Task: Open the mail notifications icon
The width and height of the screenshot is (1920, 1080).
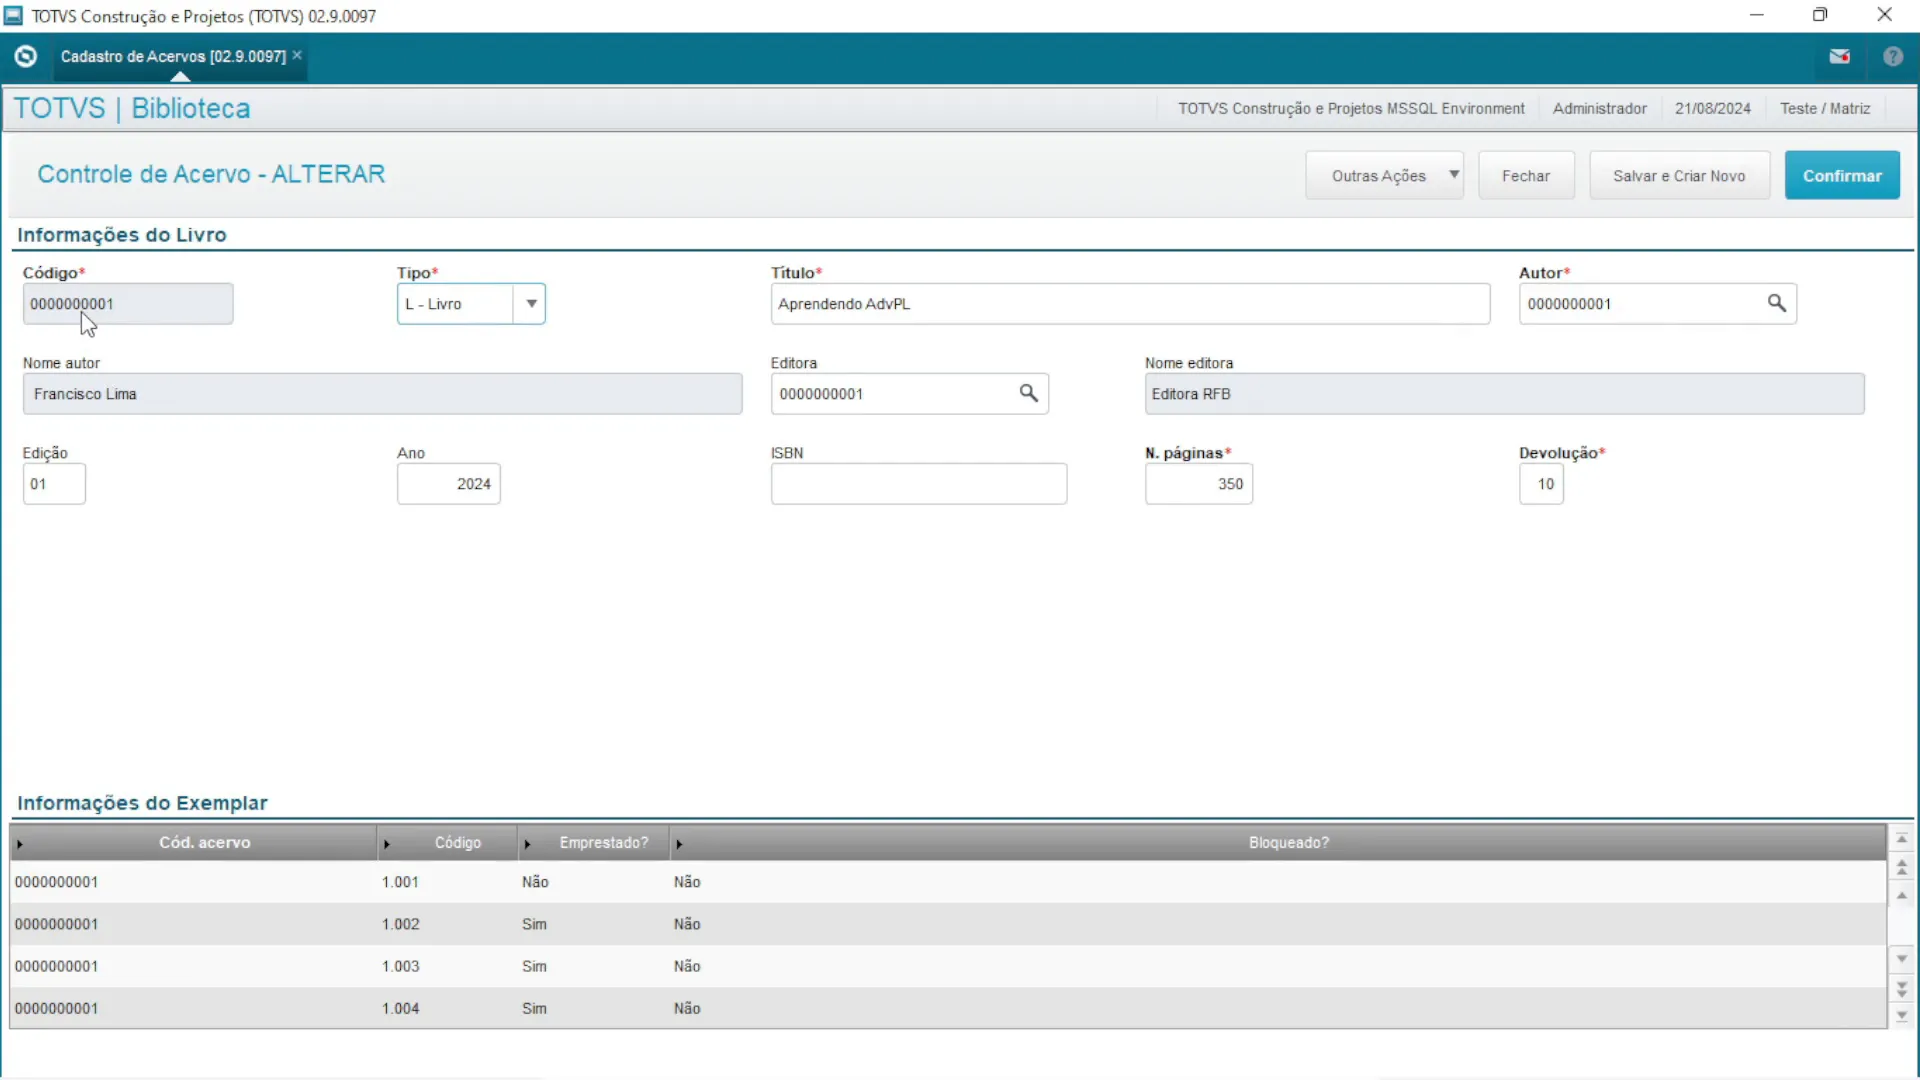Action: point(1840,57)
